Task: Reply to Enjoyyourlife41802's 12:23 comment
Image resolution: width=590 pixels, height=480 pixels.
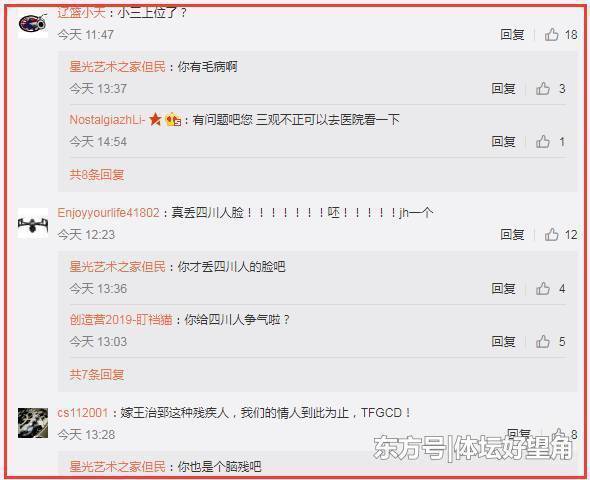Action: click(x=512, y=234)
